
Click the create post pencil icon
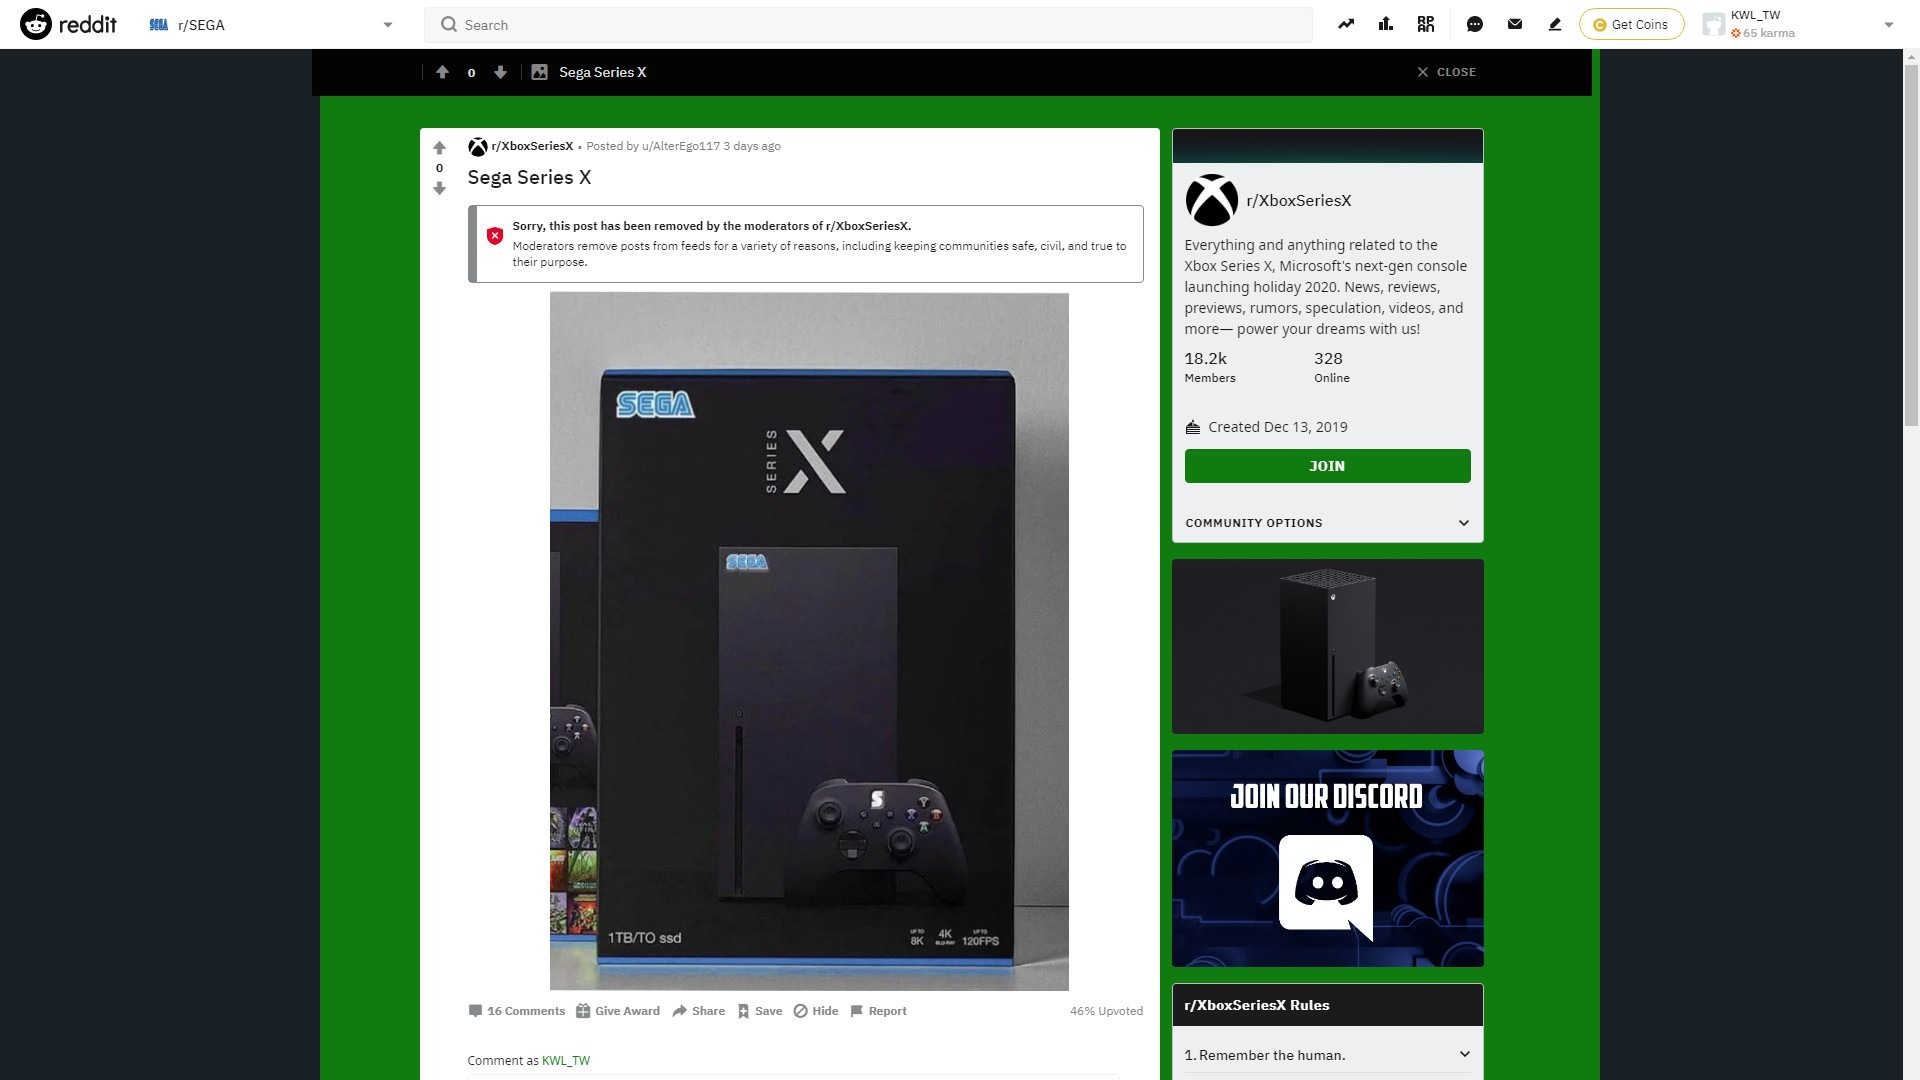tap(1554, 24)
